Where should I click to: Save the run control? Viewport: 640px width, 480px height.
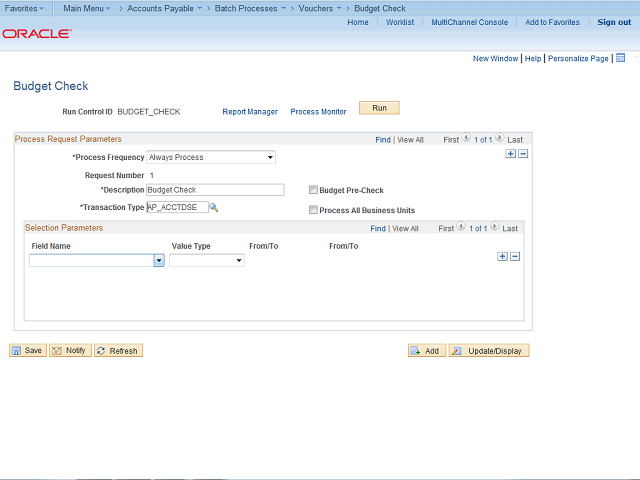pos(28,351)
